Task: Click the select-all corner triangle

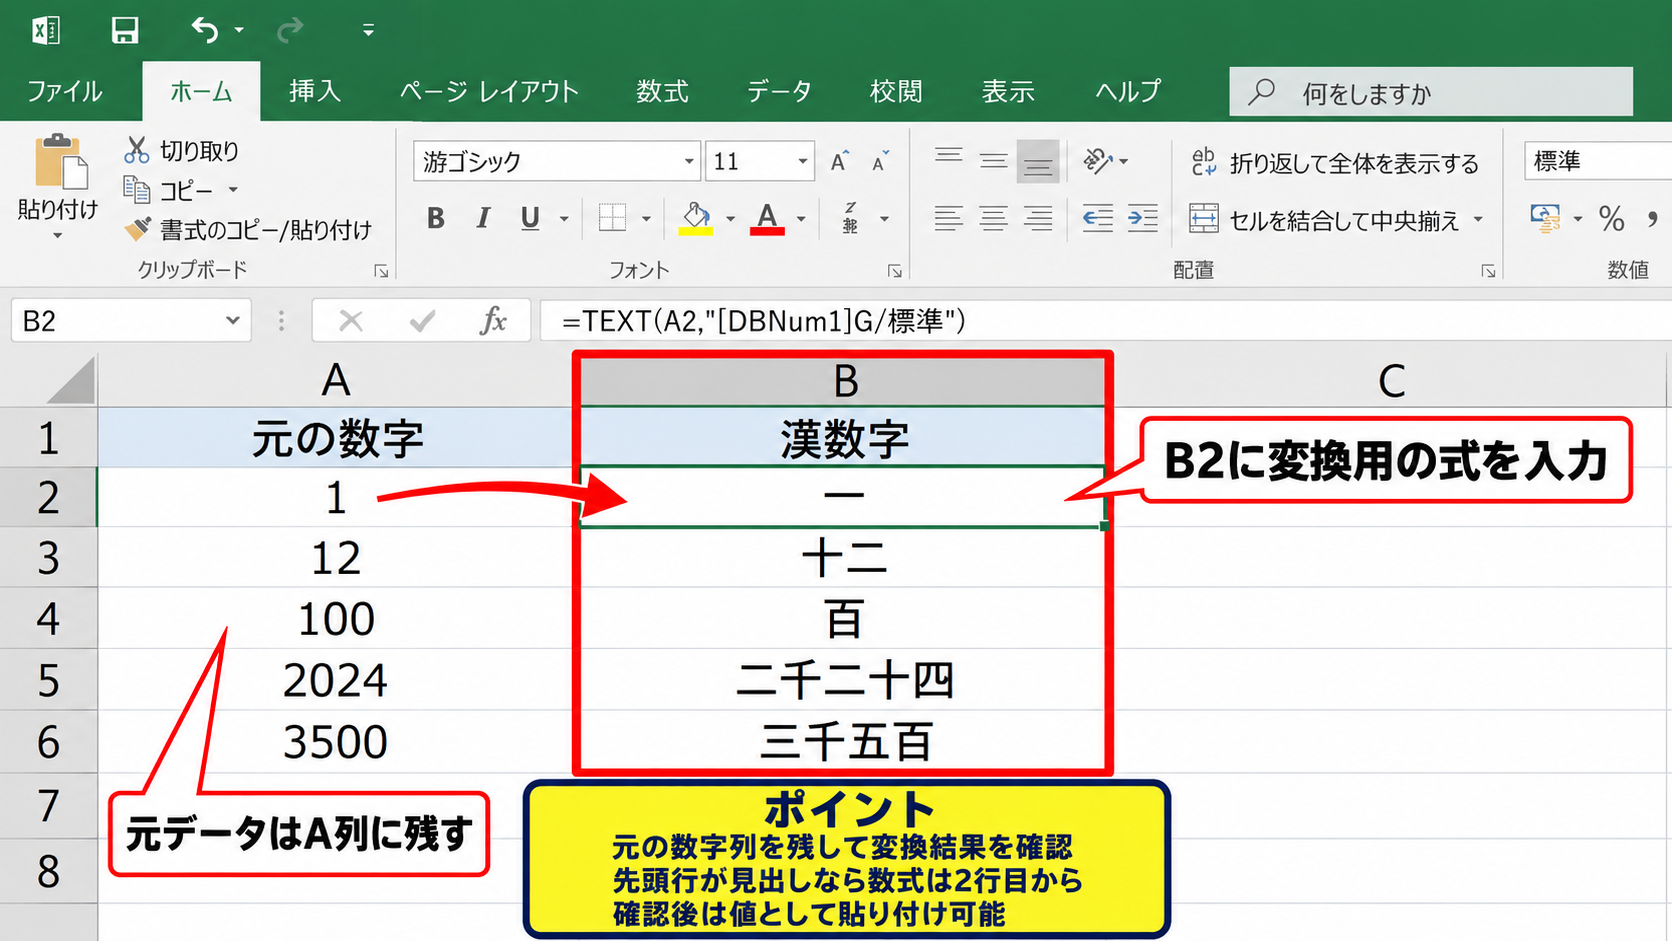Action: (x=70, y=380)
